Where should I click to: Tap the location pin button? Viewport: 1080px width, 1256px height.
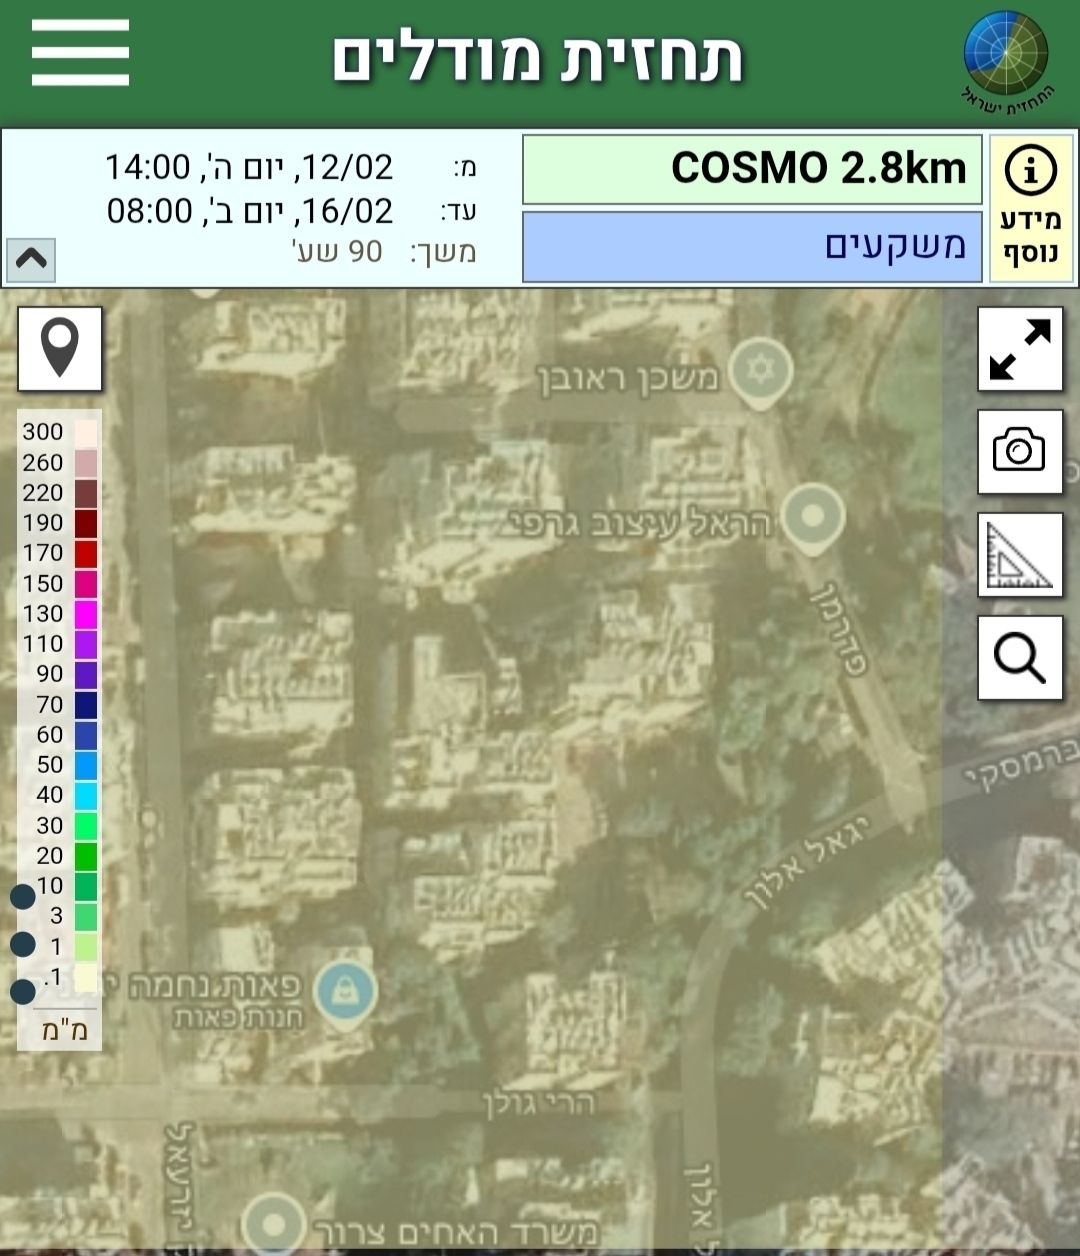pos(60,348)
